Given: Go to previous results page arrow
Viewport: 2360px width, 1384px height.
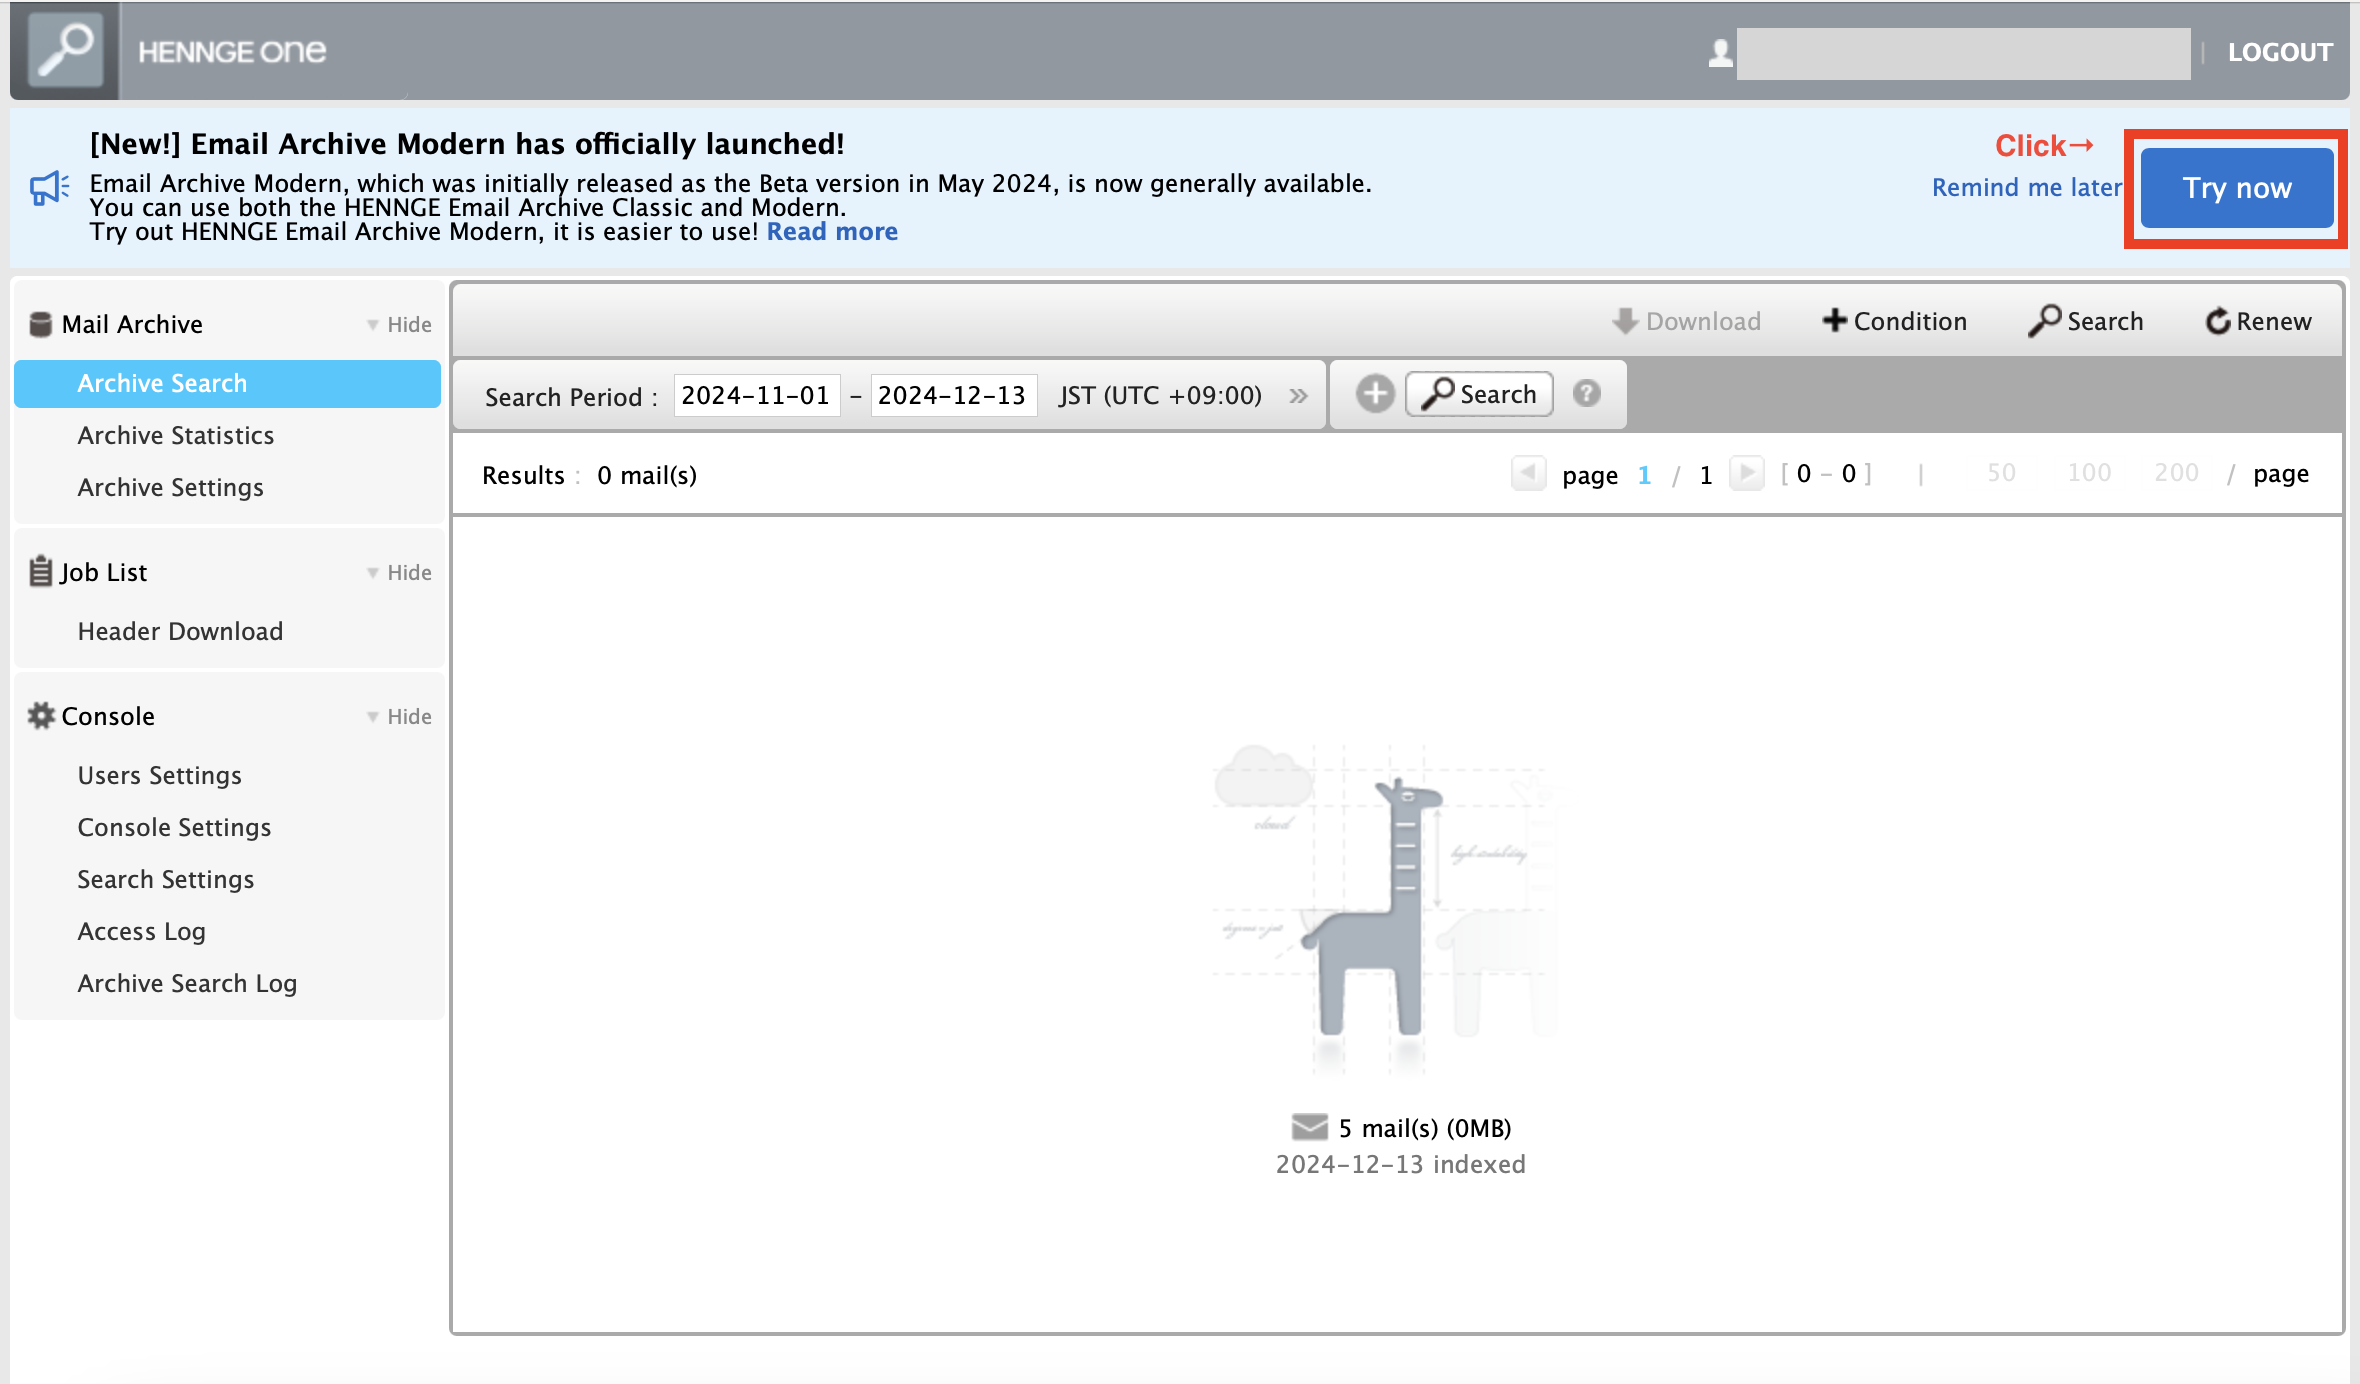Looking at the screenshot, I should click(x=1528, y=472).
